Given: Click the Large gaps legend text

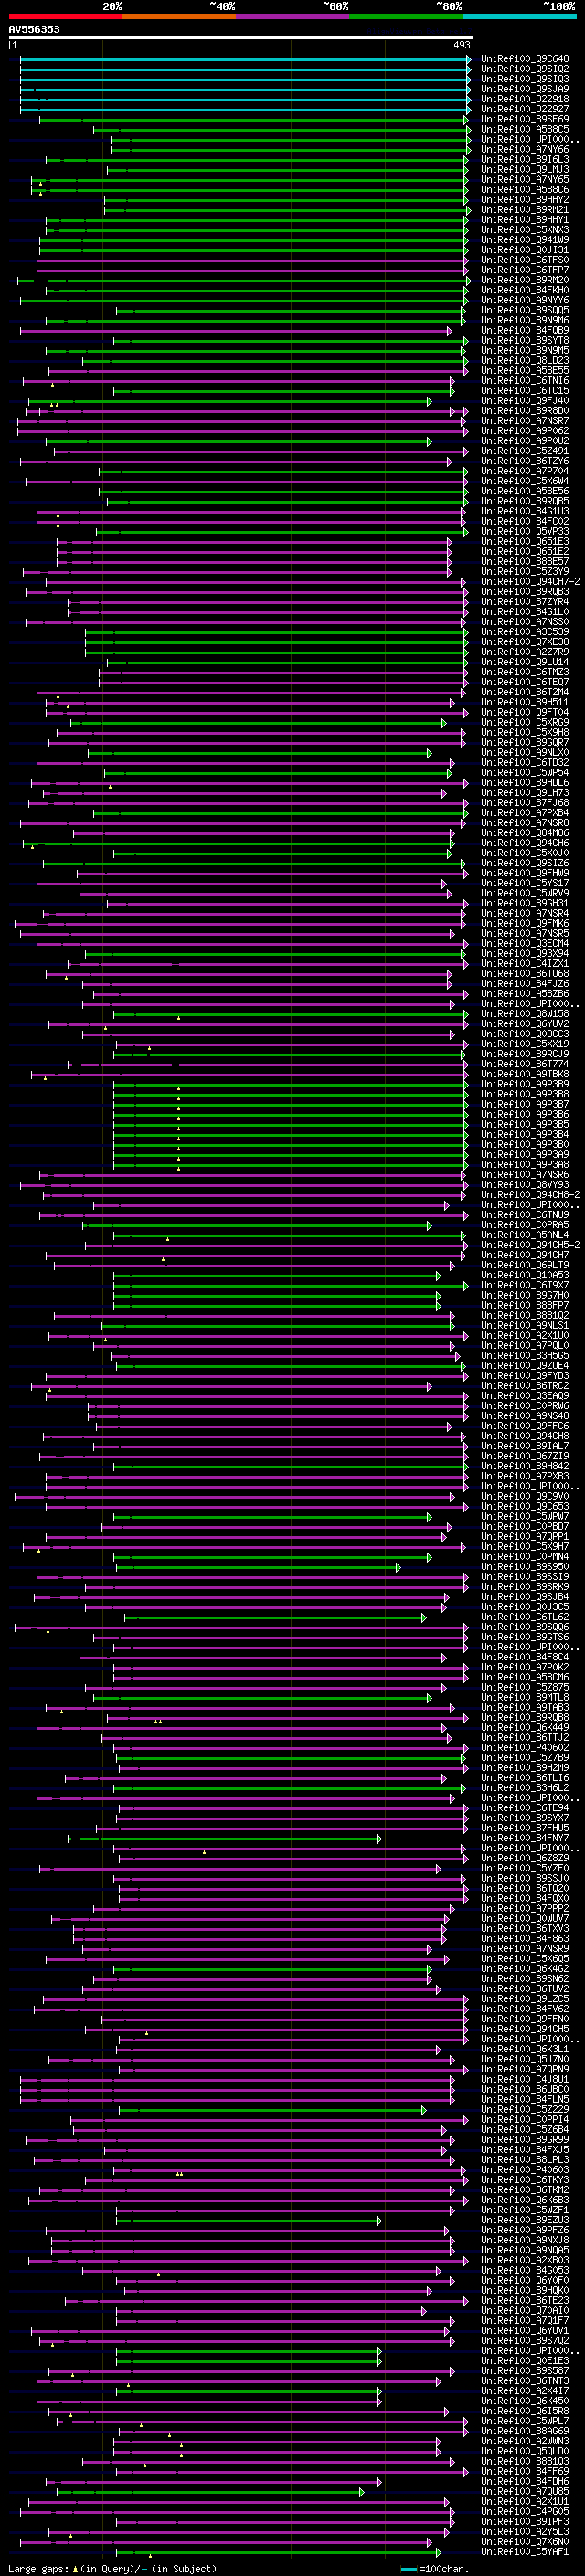Looking at the screenshot, I should pos(111,2568).
